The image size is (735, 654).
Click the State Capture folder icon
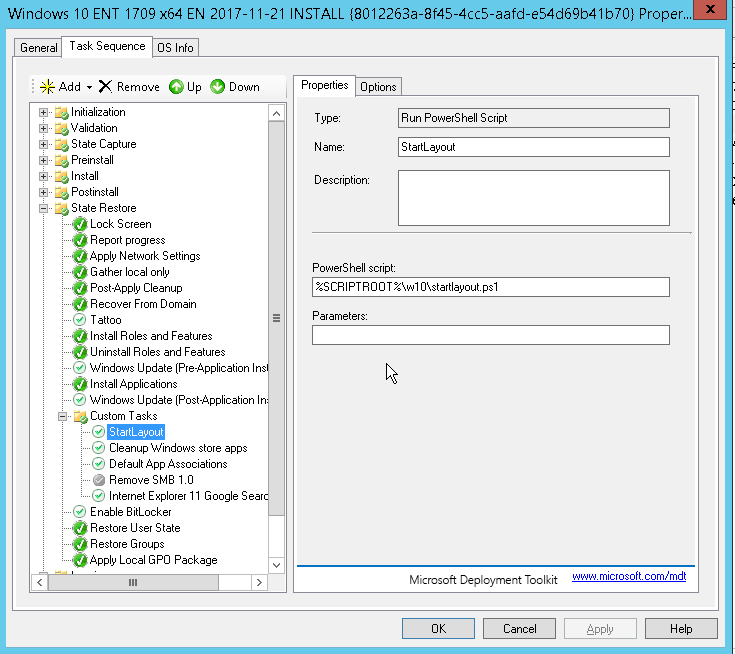click(x=61, y=144)
